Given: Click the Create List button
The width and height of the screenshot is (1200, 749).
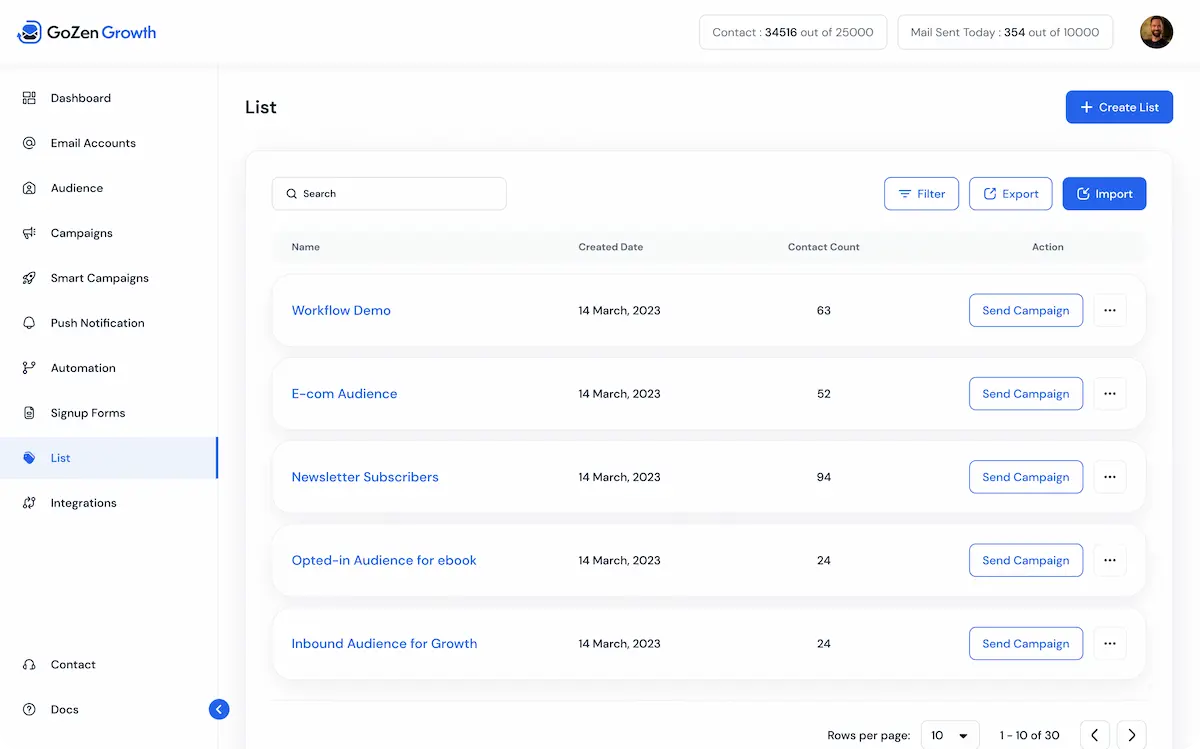Looking at the screenshot, I should tap(1119, 107).
